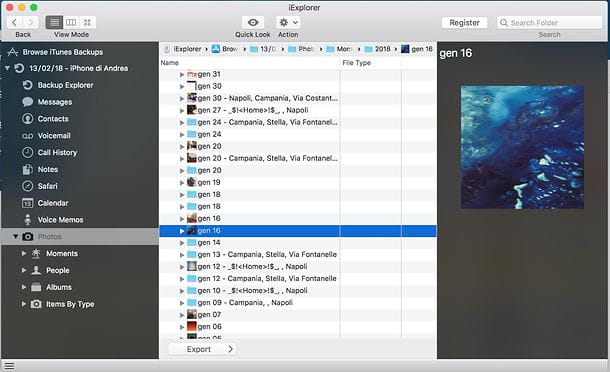Expand People in the sidebar
This screenshot has width=610, height=372.
(24, 270)
